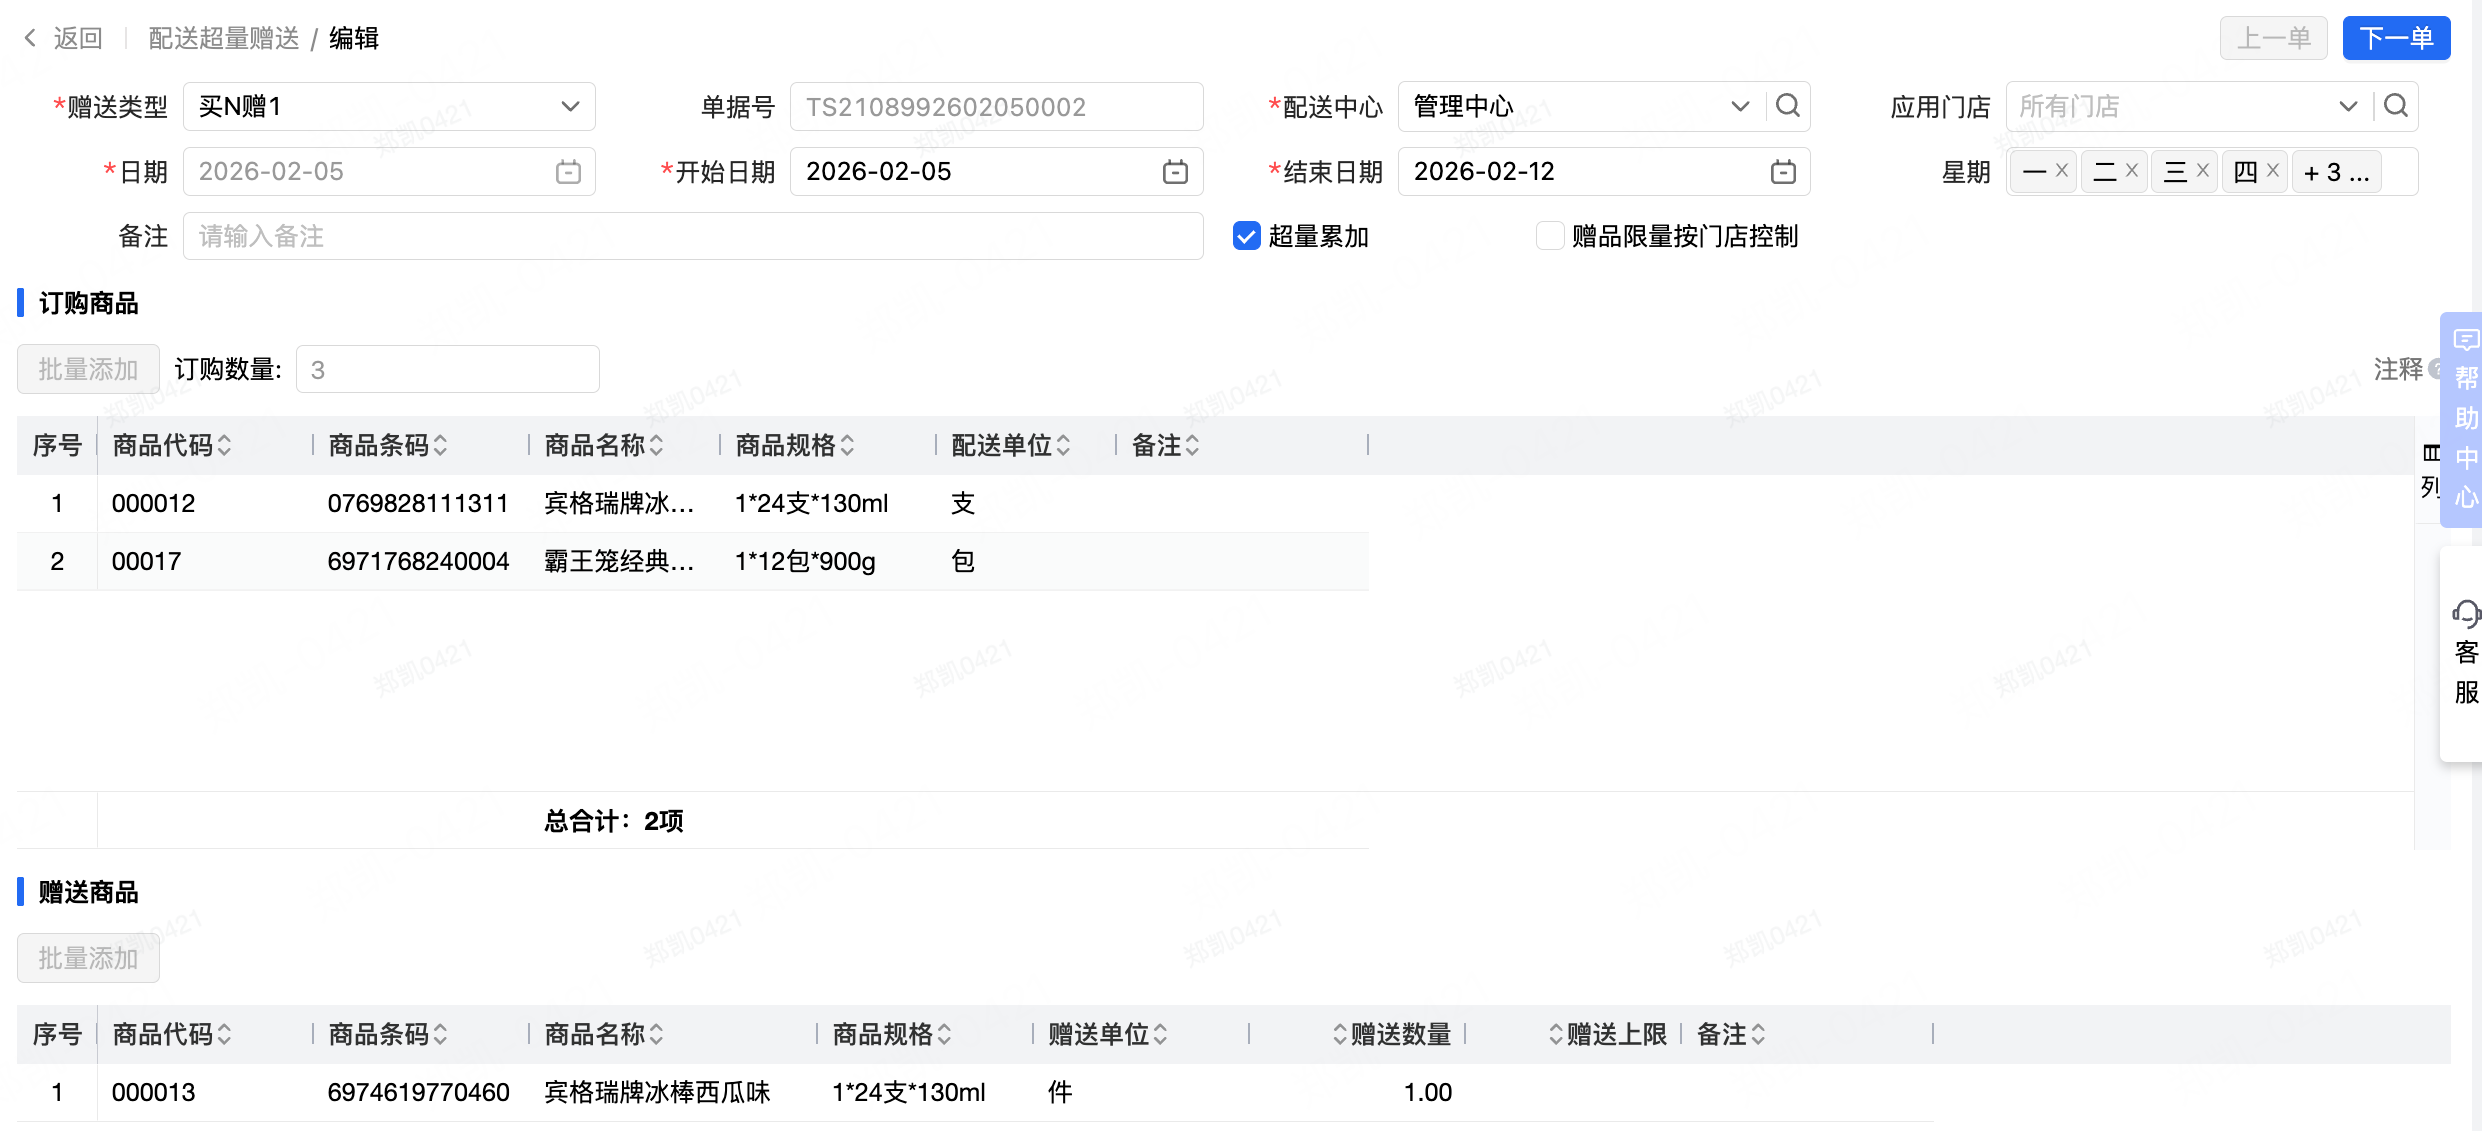2482x1132 pixels.
Task: Enable 赠品限量按门店控制 checkbox
Action: point(1549,236)
